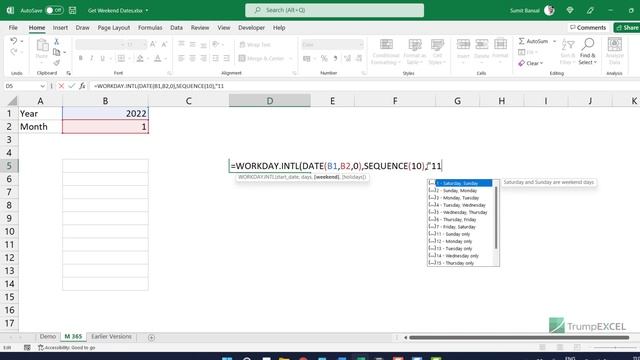This screenshot has height=360, width=640.
Task: Open the Borders dropdown
Action: point(129,59)
